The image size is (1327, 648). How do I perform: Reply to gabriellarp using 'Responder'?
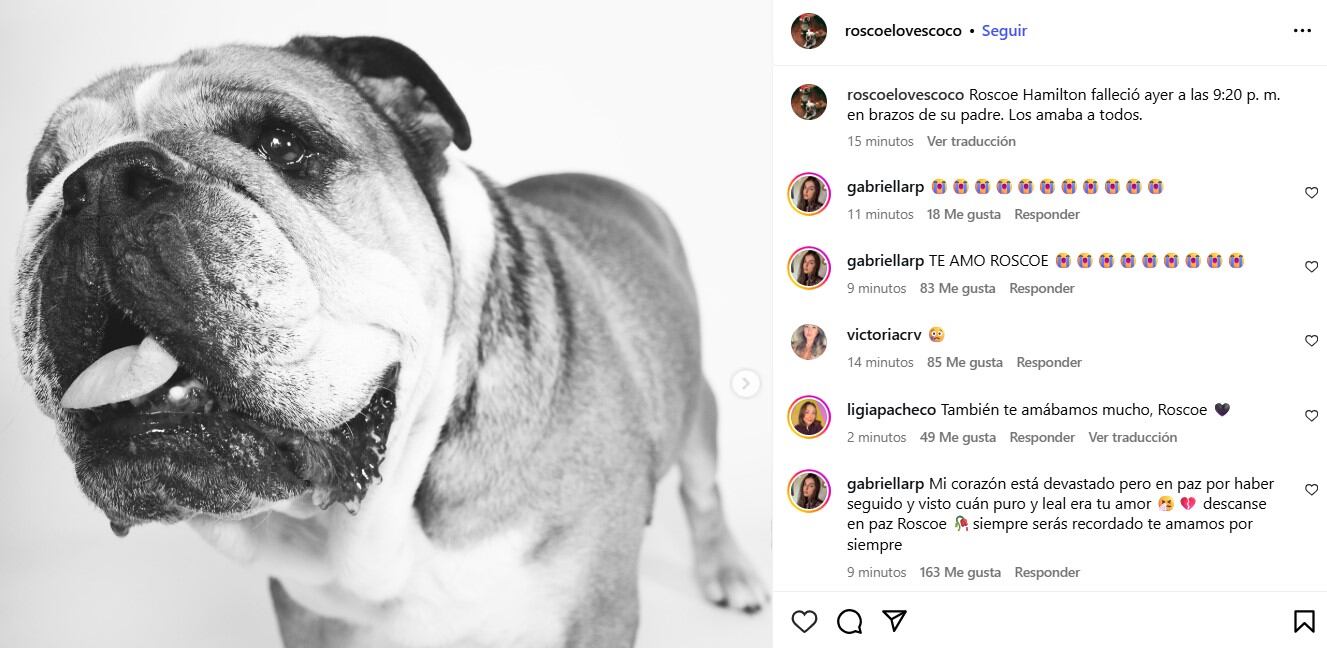(1048, 214)
